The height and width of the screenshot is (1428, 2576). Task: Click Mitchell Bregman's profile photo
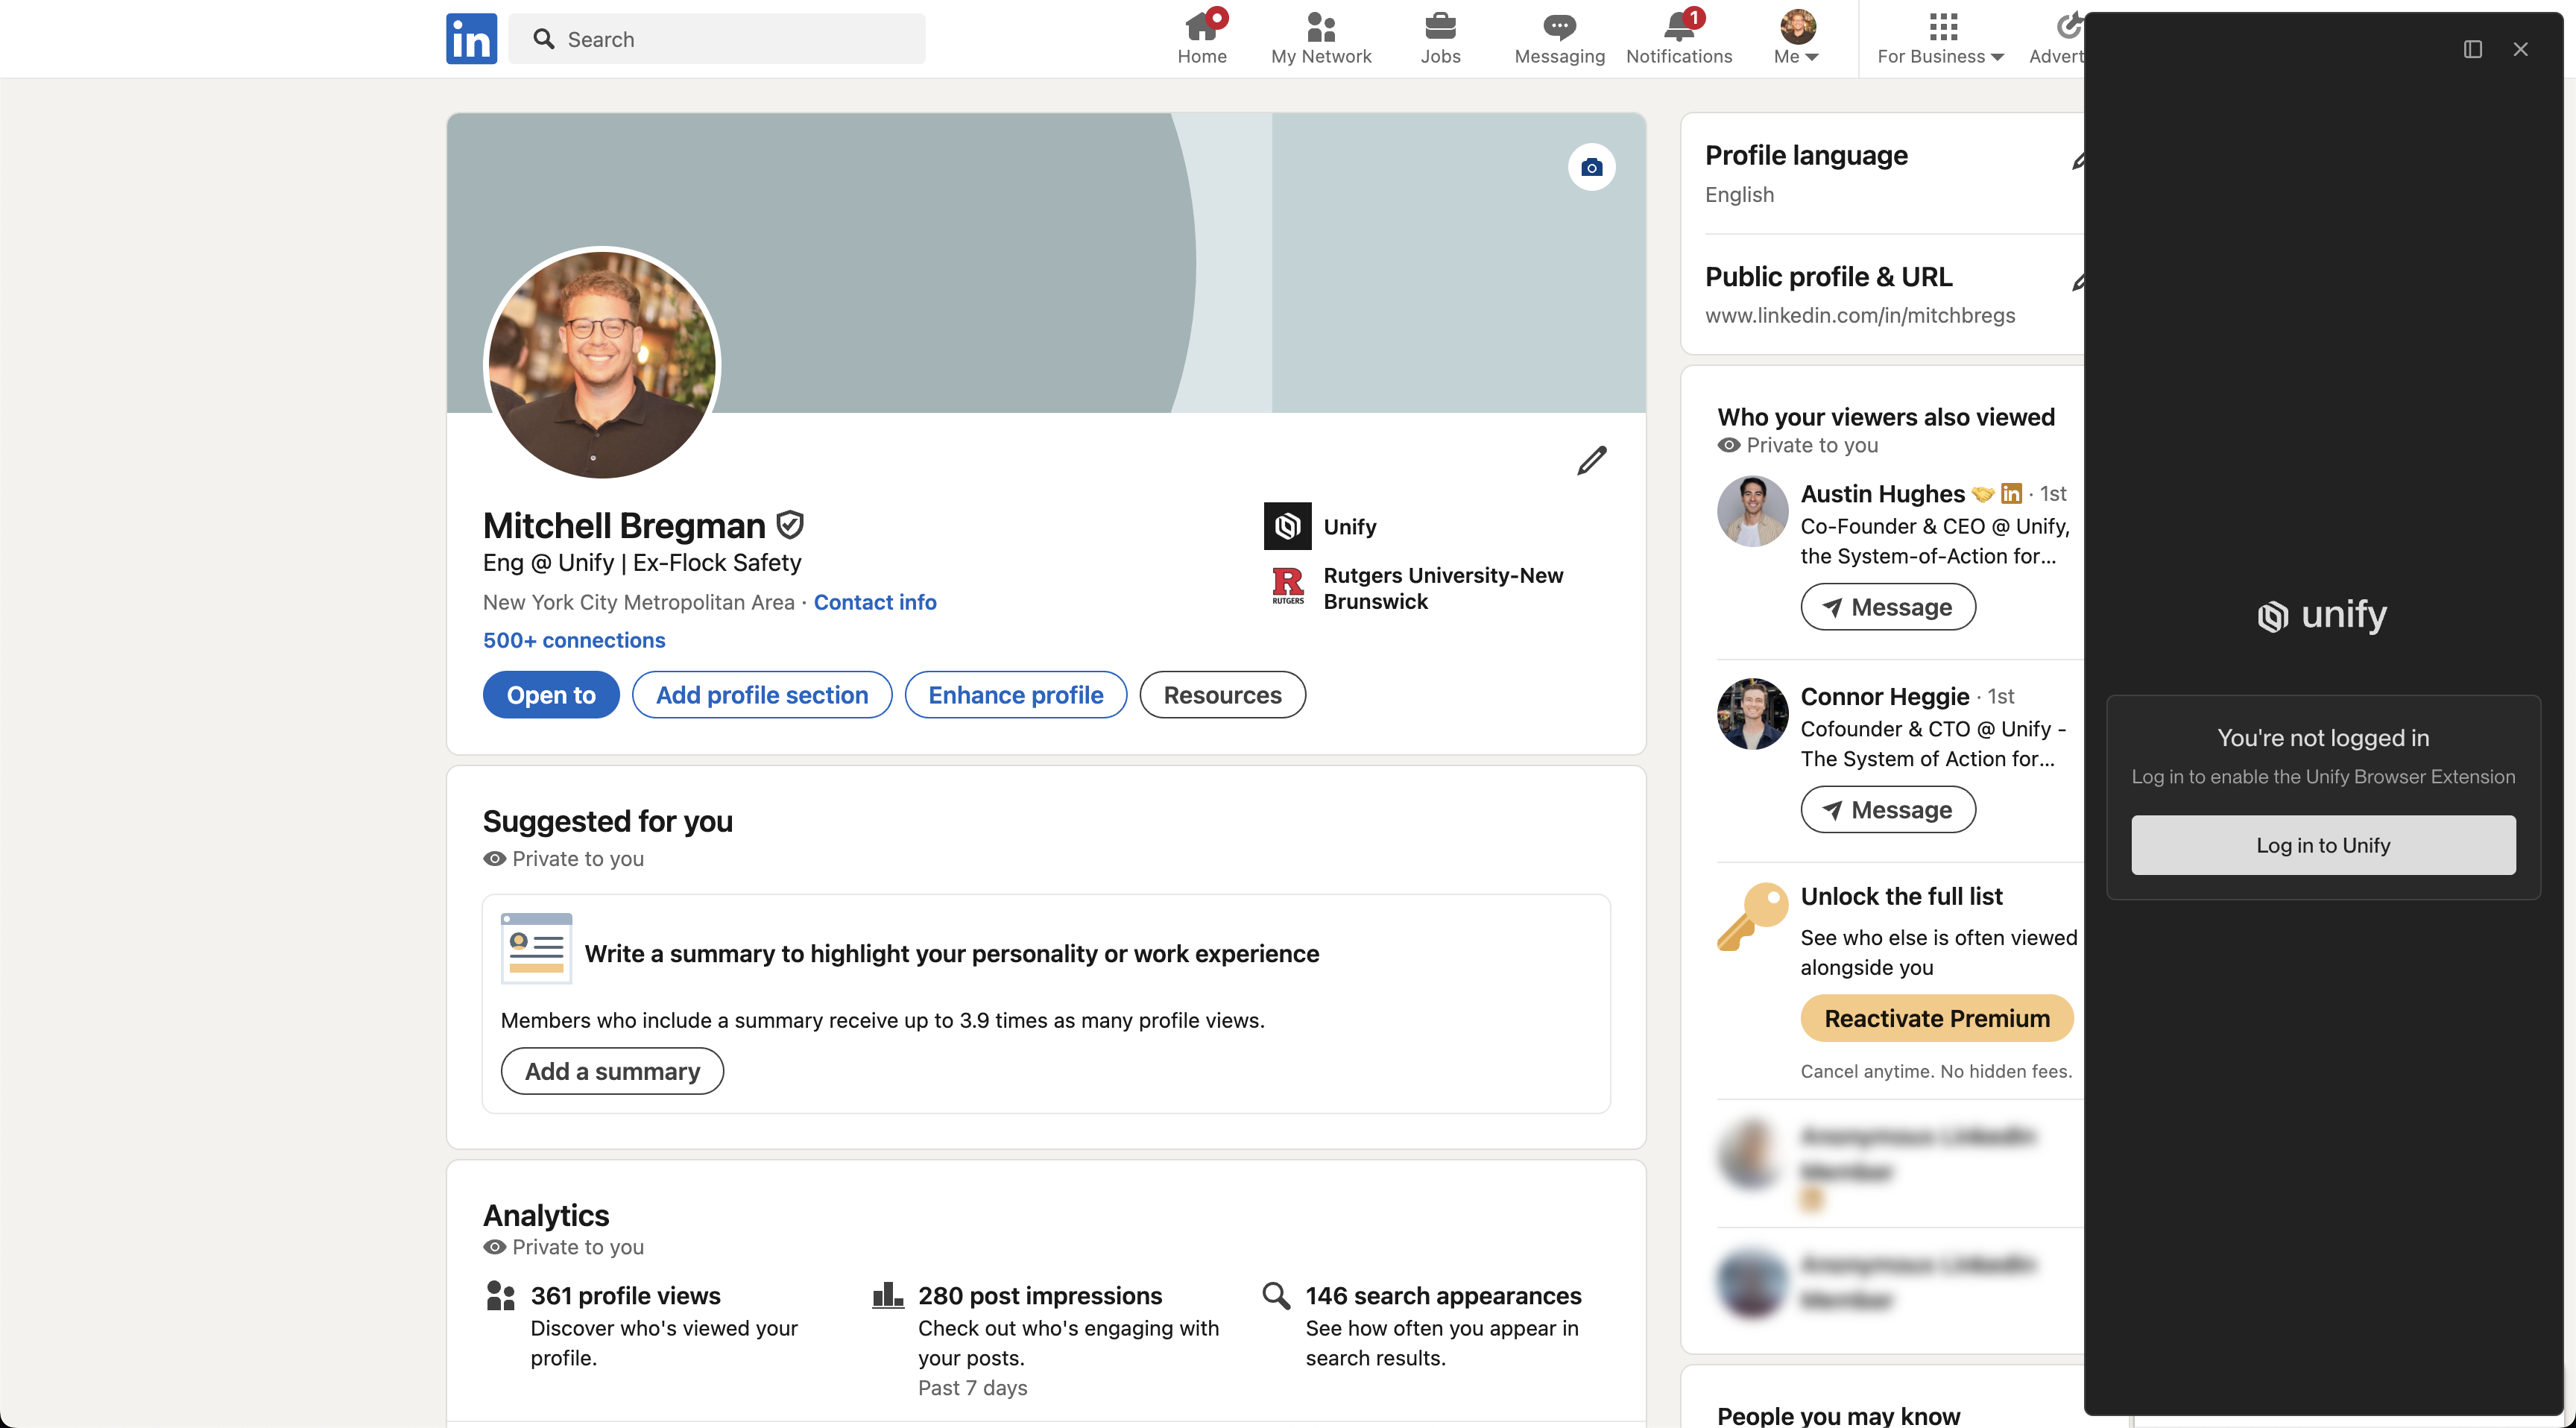(602, 364)
